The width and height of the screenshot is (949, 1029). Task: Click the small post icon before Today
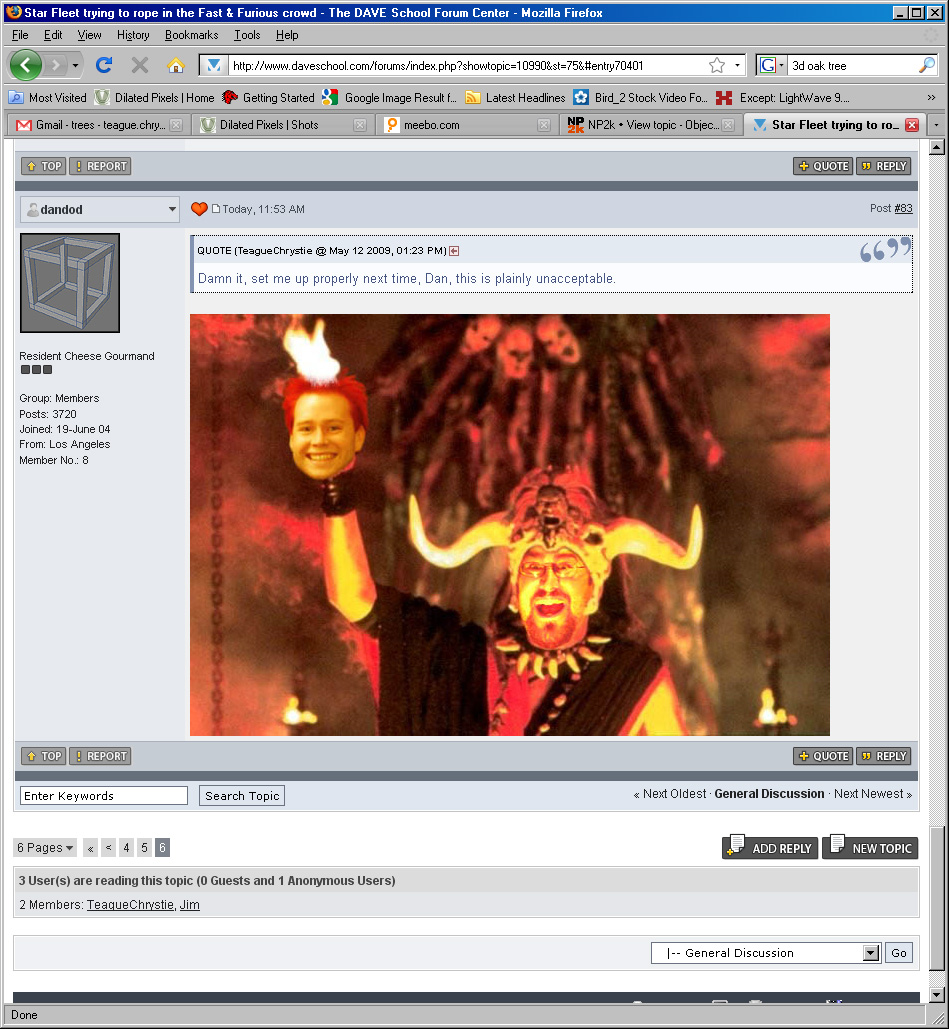[215, 209]
